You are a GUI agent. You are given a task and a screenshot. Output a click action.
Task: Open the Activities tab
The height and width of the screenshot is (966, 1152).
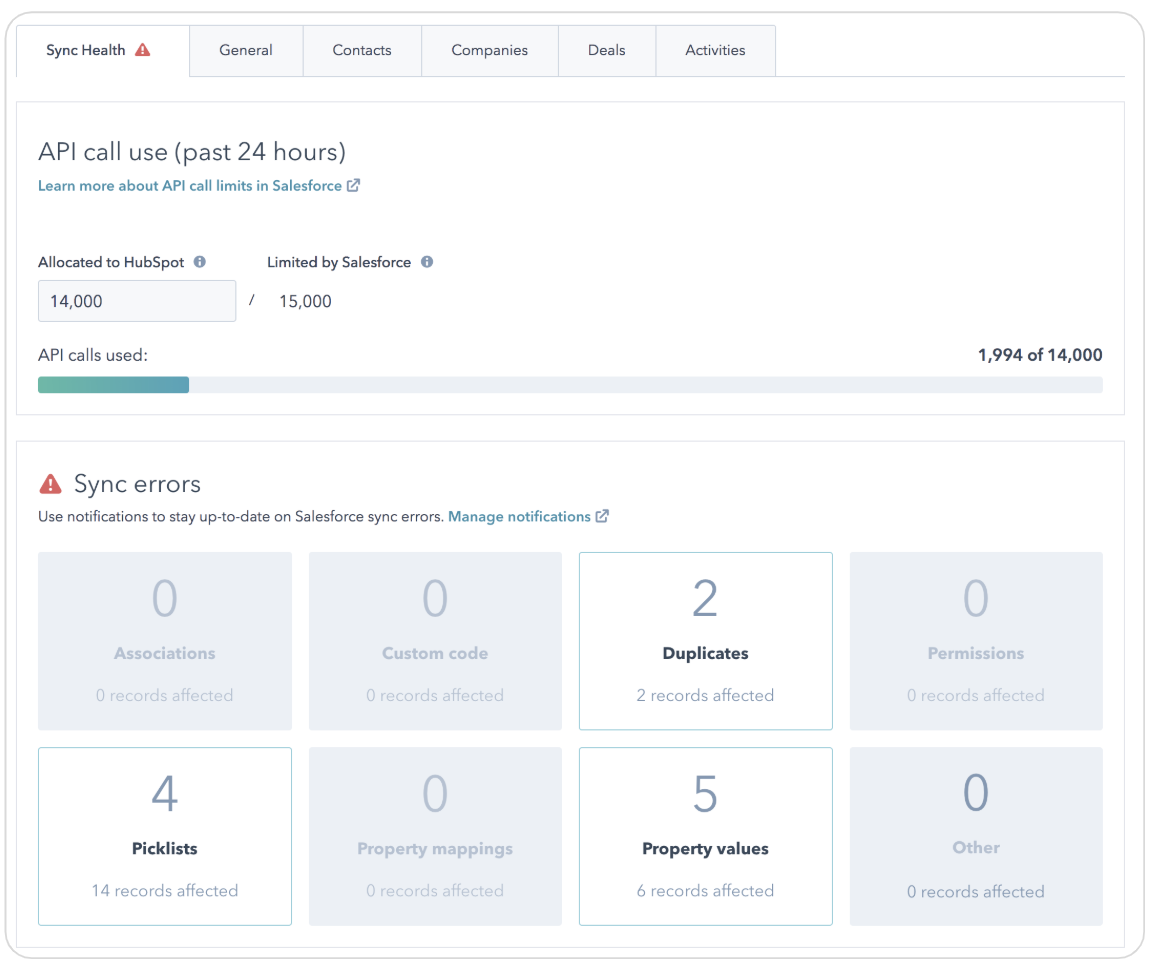click(715, 50)
